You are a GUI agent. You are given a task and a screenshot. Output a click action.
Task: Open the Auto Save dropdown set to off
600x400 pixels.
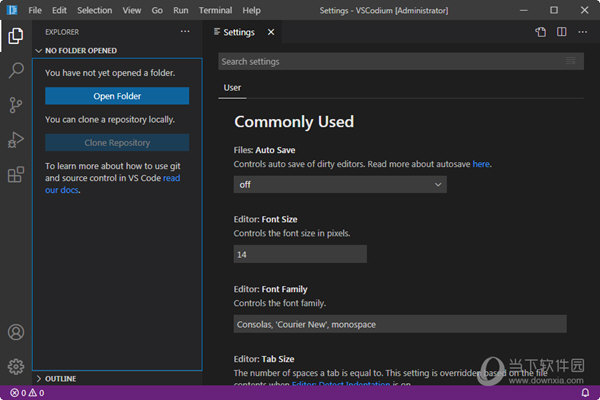(340, 184)
